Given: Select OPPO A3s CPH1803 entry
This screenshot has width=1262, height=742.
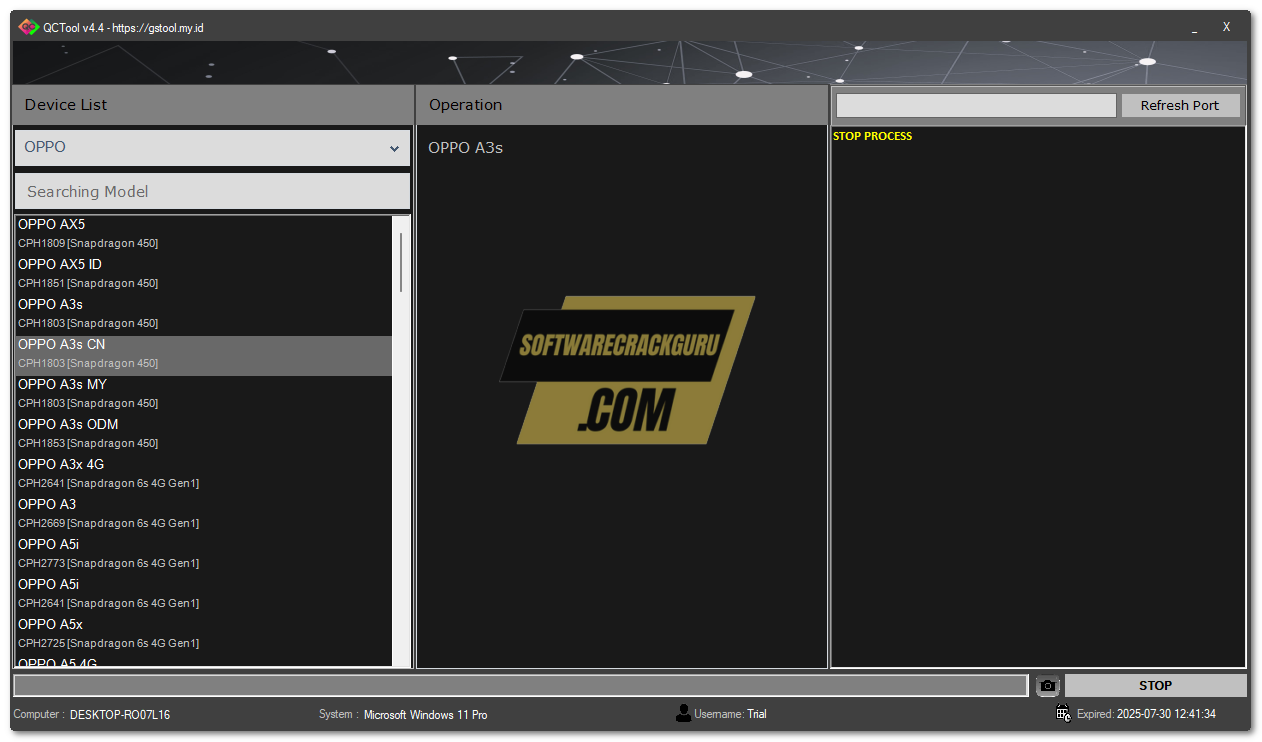Looking at the screenshot, I should pyautogui.click(x=203, y=314).
